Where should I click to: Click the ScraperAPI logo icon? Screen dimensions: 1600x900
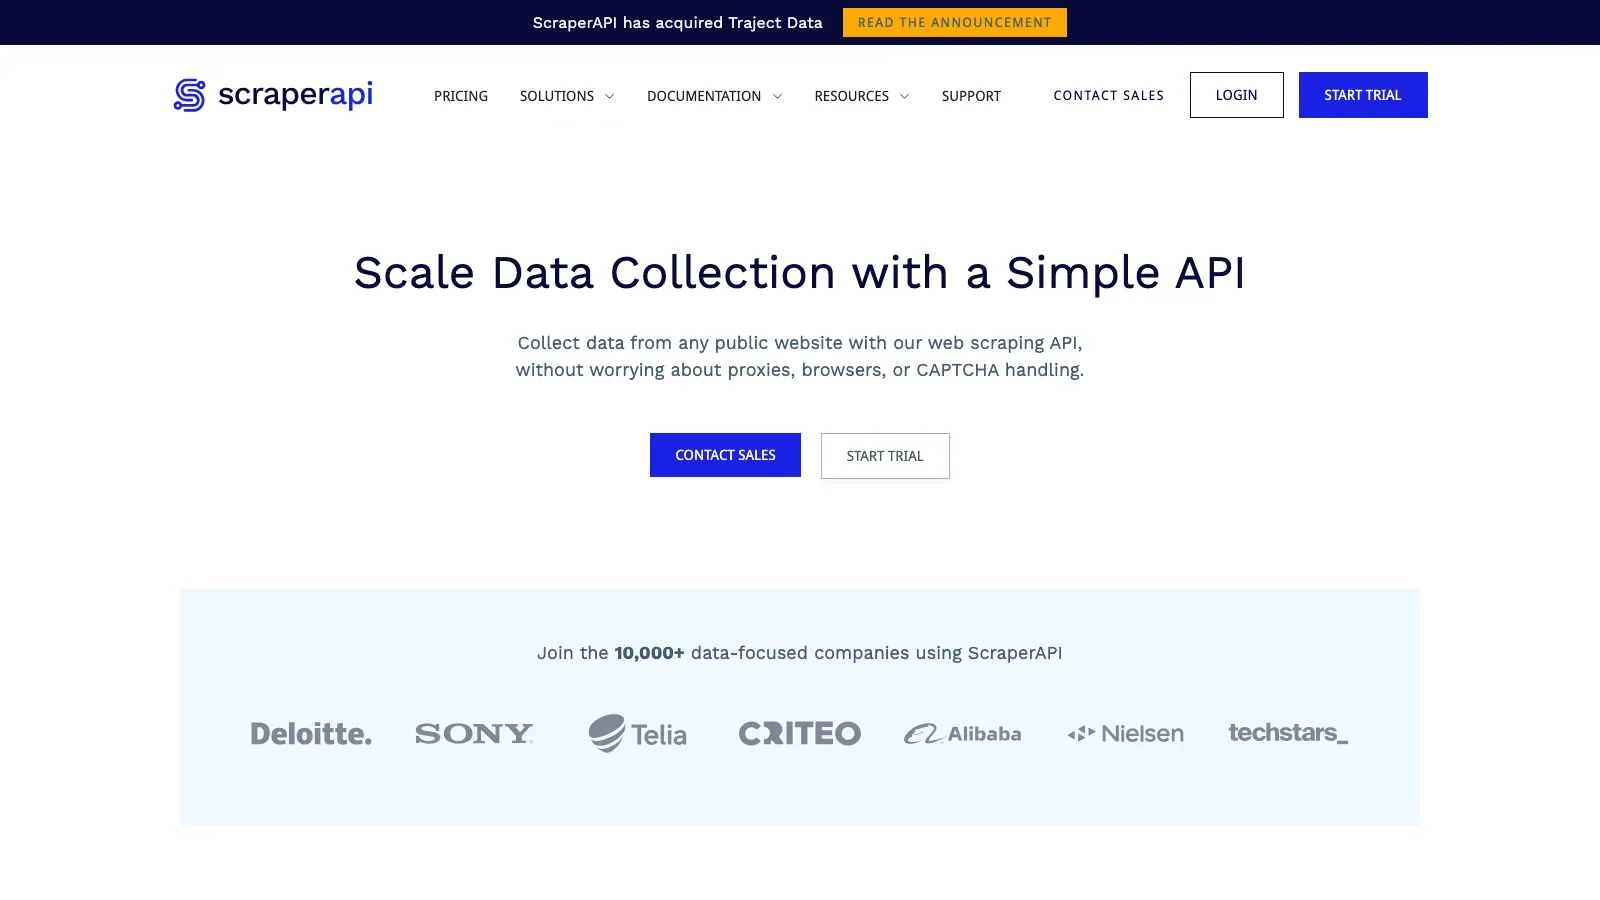[189, 95]
